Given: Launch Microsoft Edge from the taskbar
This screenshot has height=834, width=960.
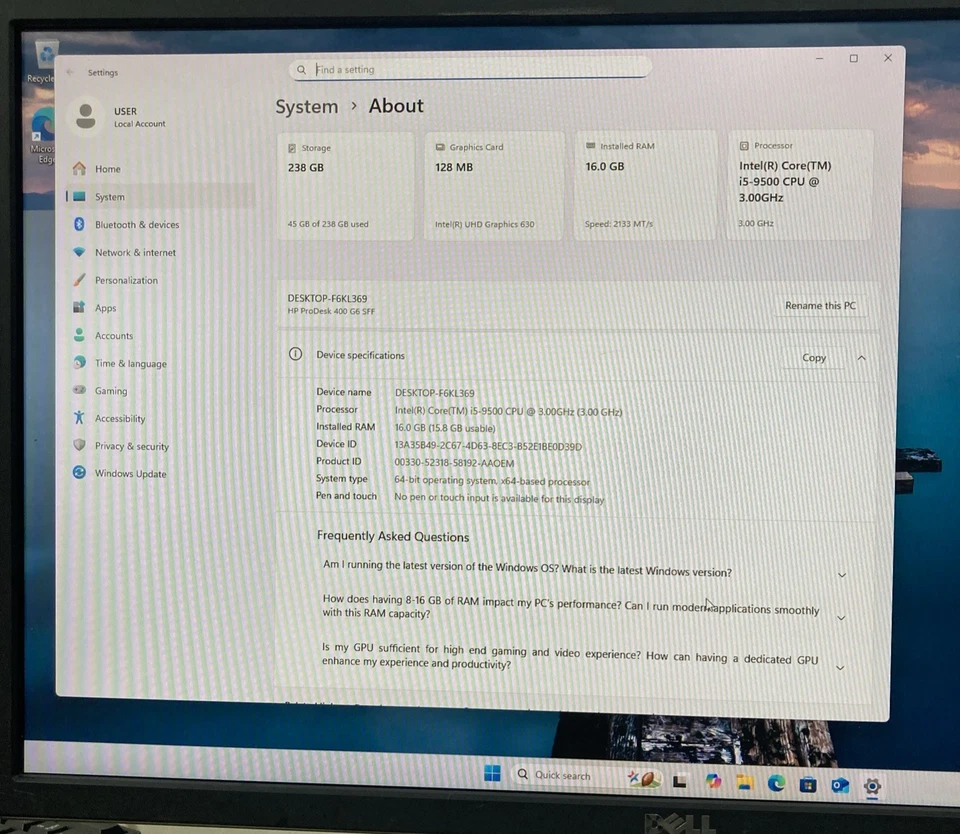Looking at the screenshot, I should coord(776,783).
